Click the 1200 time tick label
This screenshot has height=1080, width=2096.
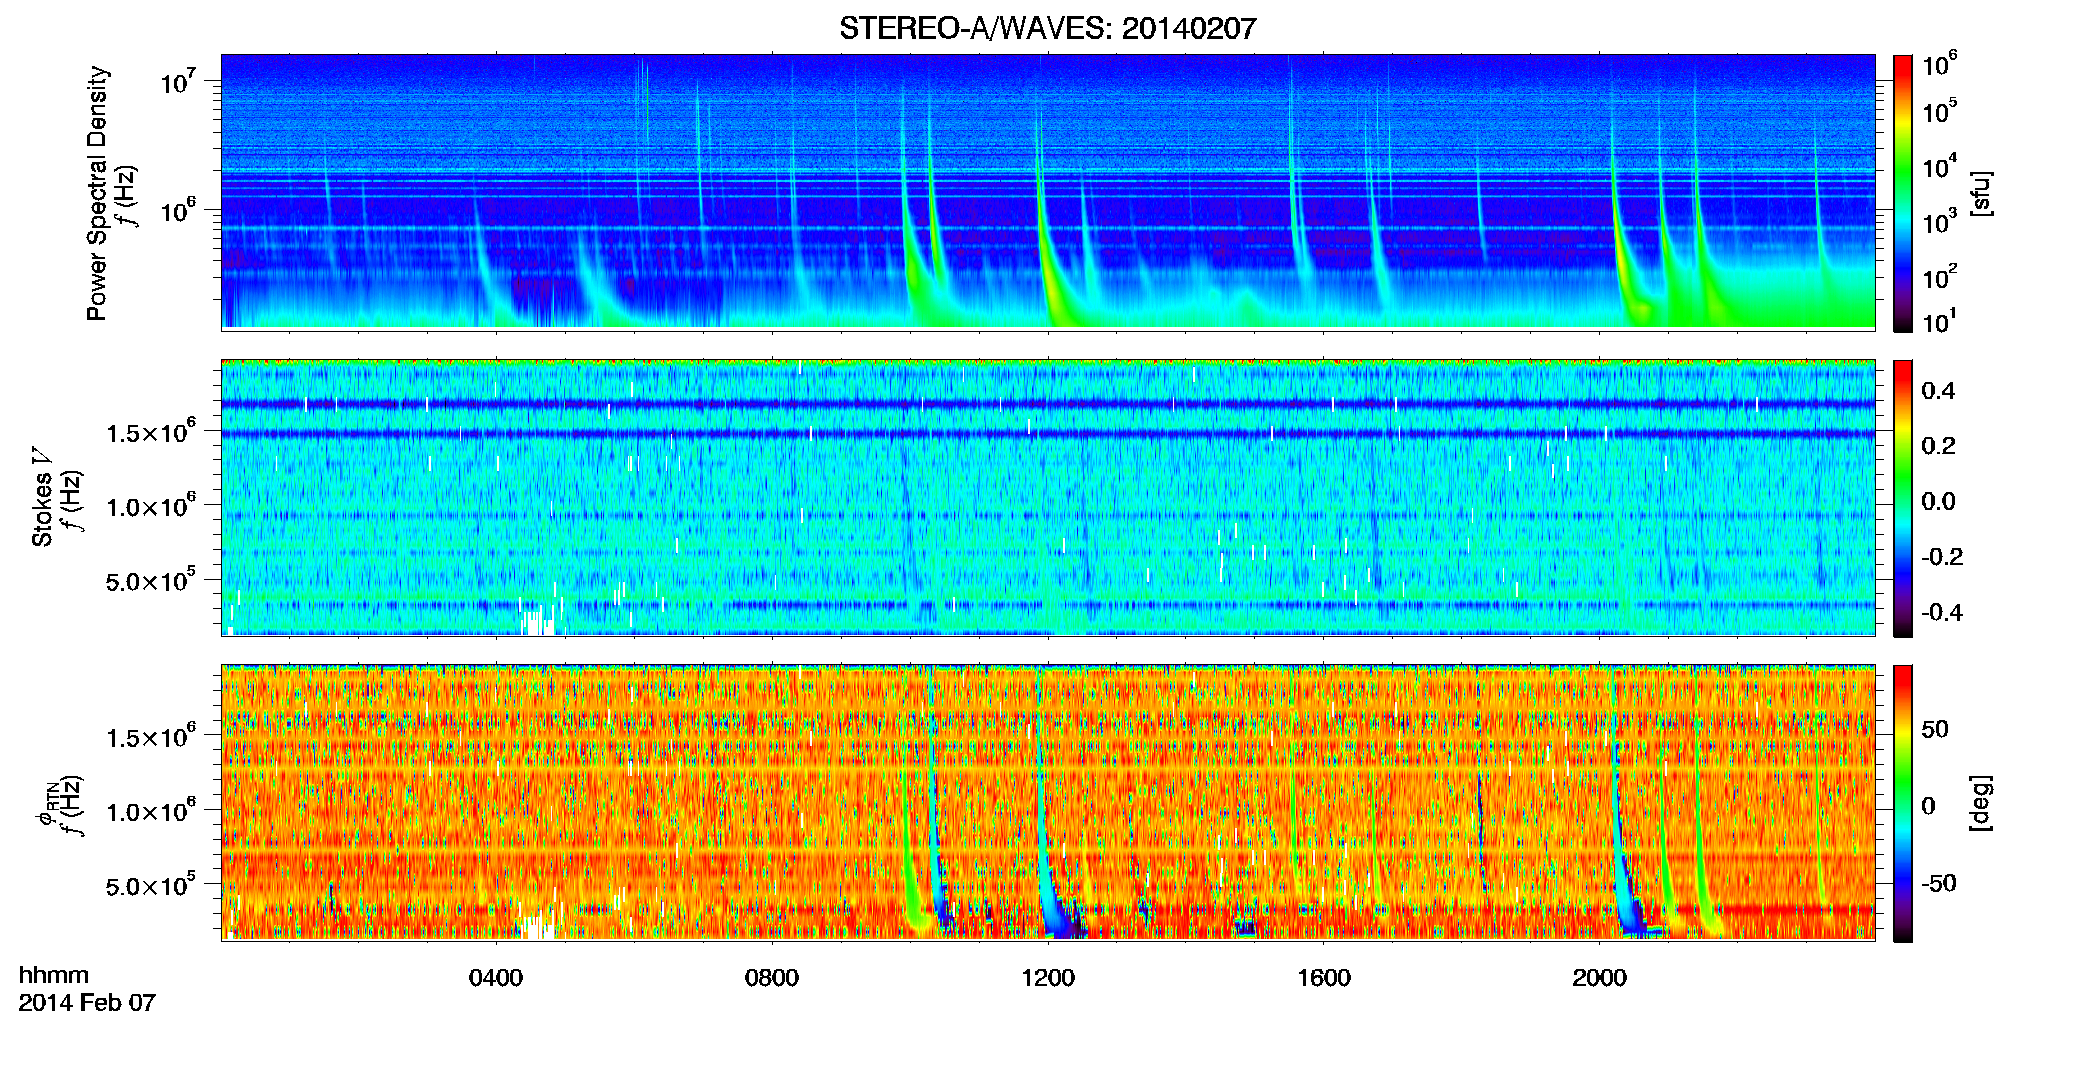click(1048, 977)
